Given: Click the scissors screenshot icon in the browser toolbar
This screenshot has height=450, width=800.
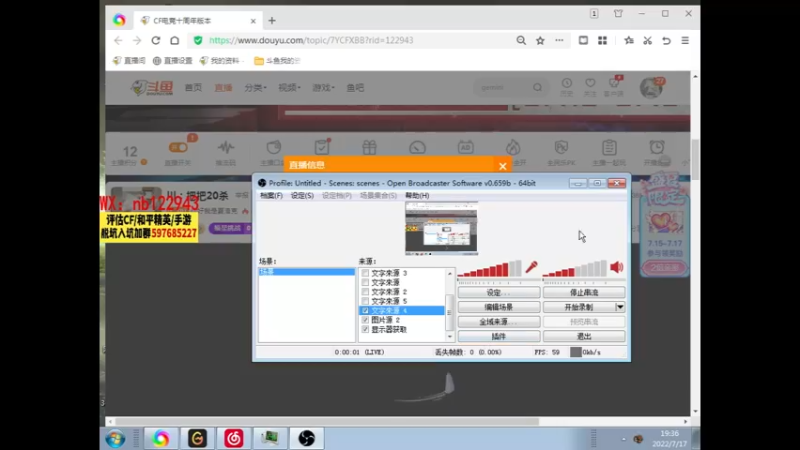Looking at the screenshot, I should pyautogui.click(x=647, y=40).
